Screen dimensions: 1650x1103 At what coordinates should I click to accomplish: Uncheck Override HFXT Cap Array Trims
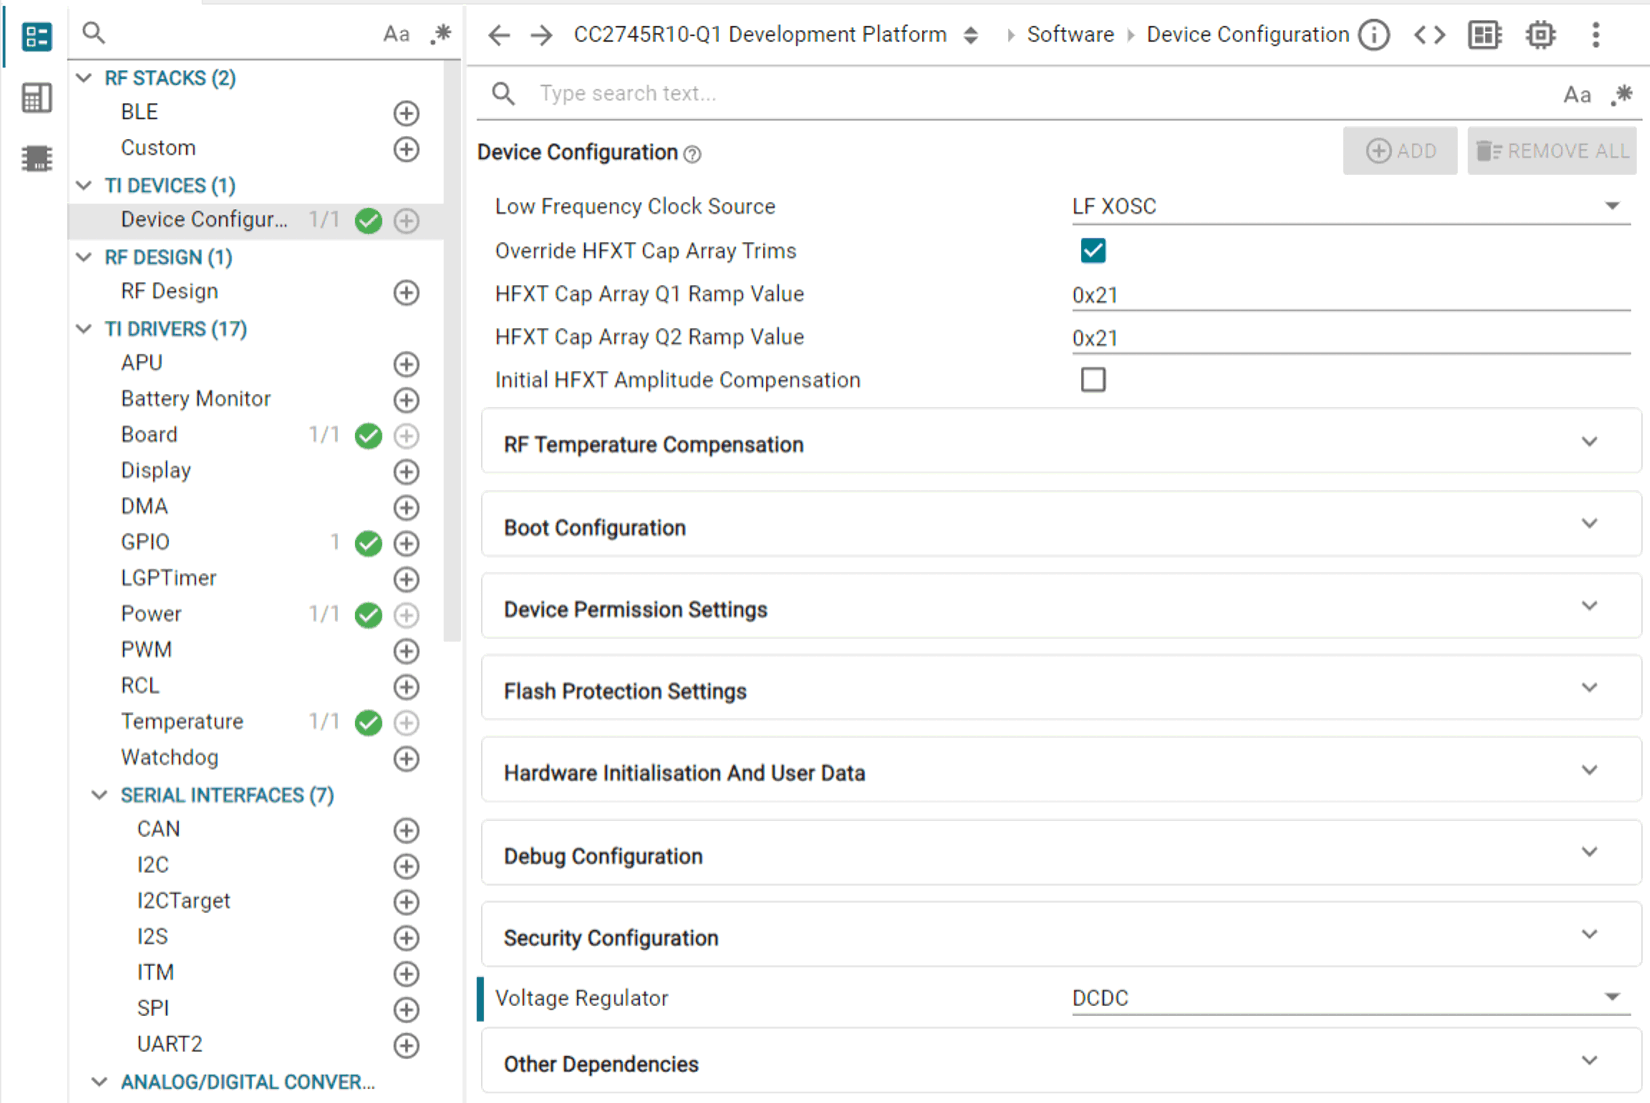1093,251
